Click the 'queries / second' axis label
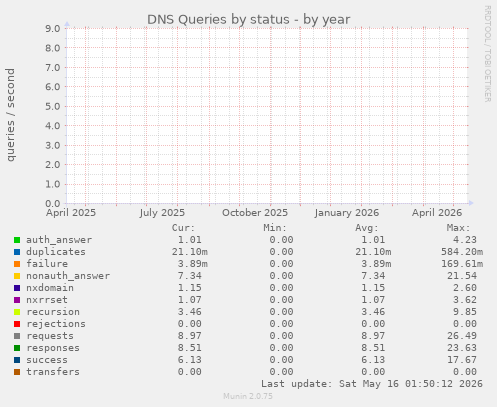 click(10, 115)
